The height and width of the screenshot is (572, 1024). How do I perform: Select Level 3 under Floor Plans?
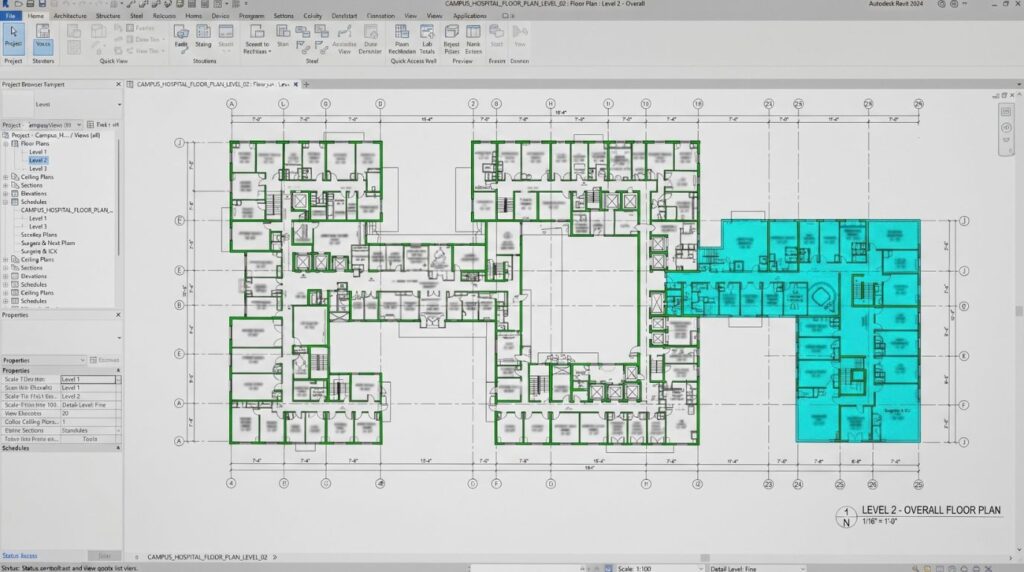[x=38, y=168]
